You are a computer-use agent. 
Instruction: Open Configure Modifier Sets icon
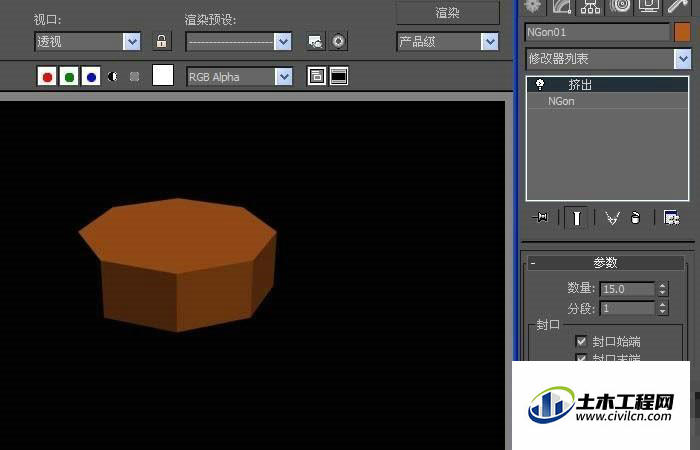671,218
